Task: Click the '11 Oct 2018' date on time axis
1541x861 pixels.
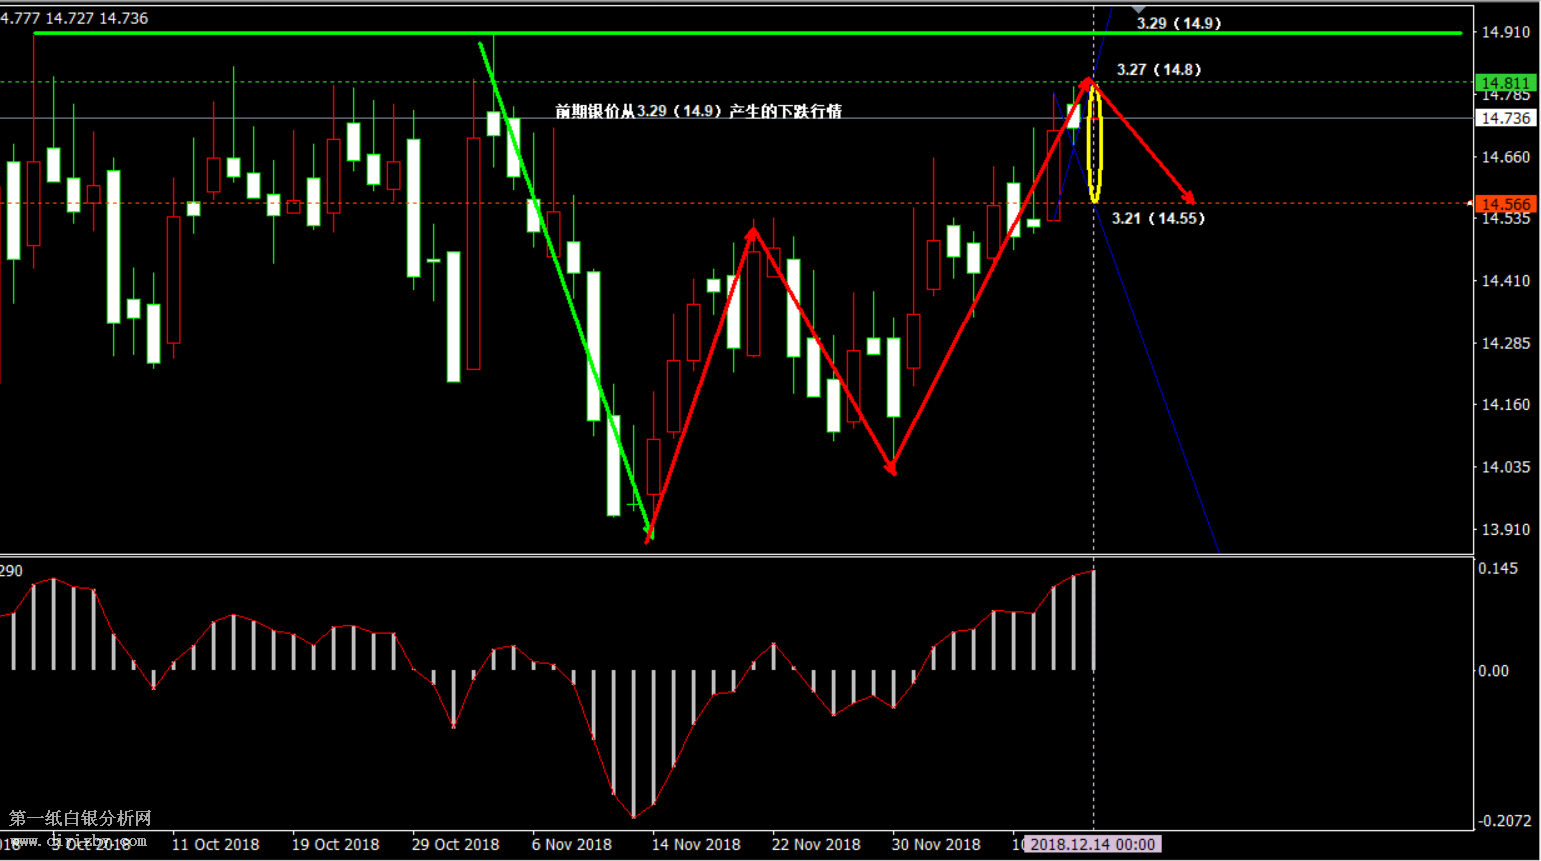Action: pos(215,844)
